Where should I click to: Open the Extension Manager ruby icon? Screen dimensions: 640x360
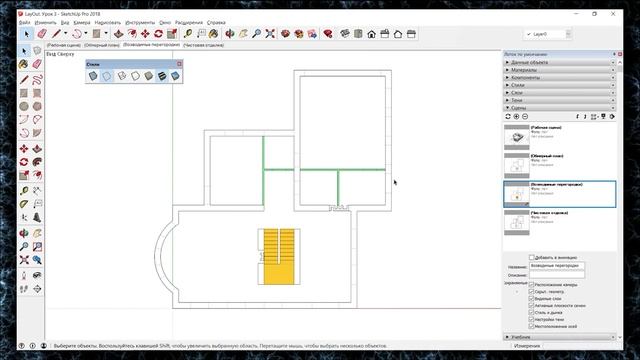pos(327,34)
